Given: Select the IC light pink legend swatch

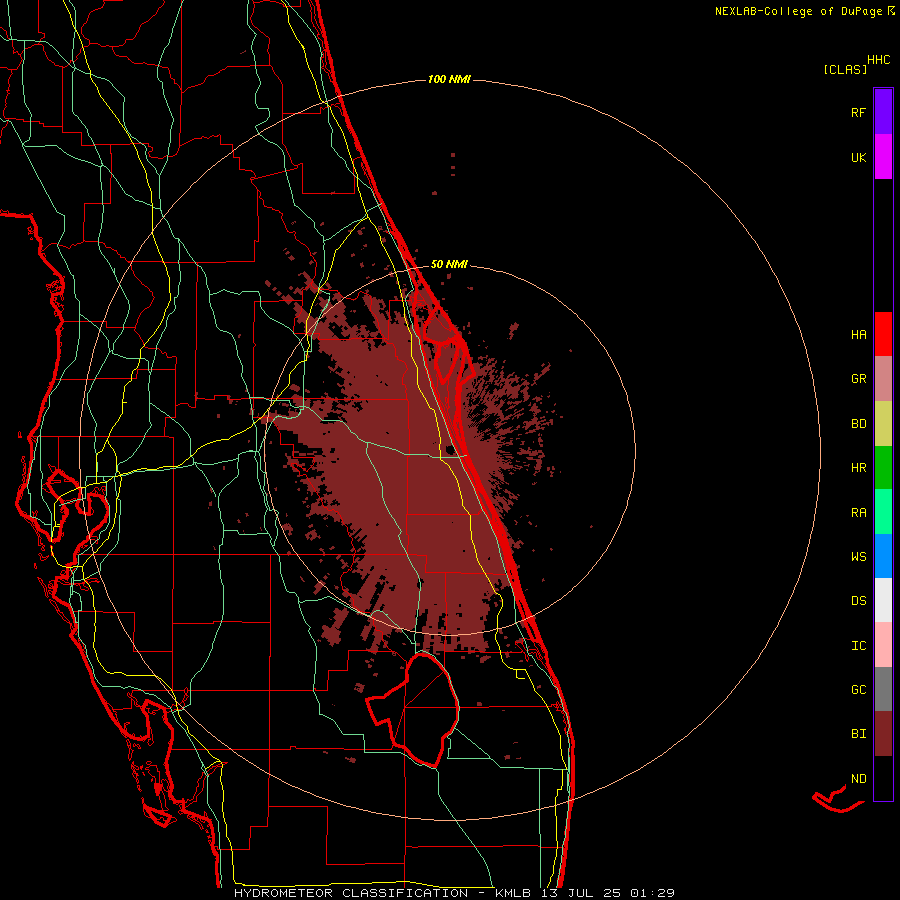Looking at the screenshot, I should point(883,645).
